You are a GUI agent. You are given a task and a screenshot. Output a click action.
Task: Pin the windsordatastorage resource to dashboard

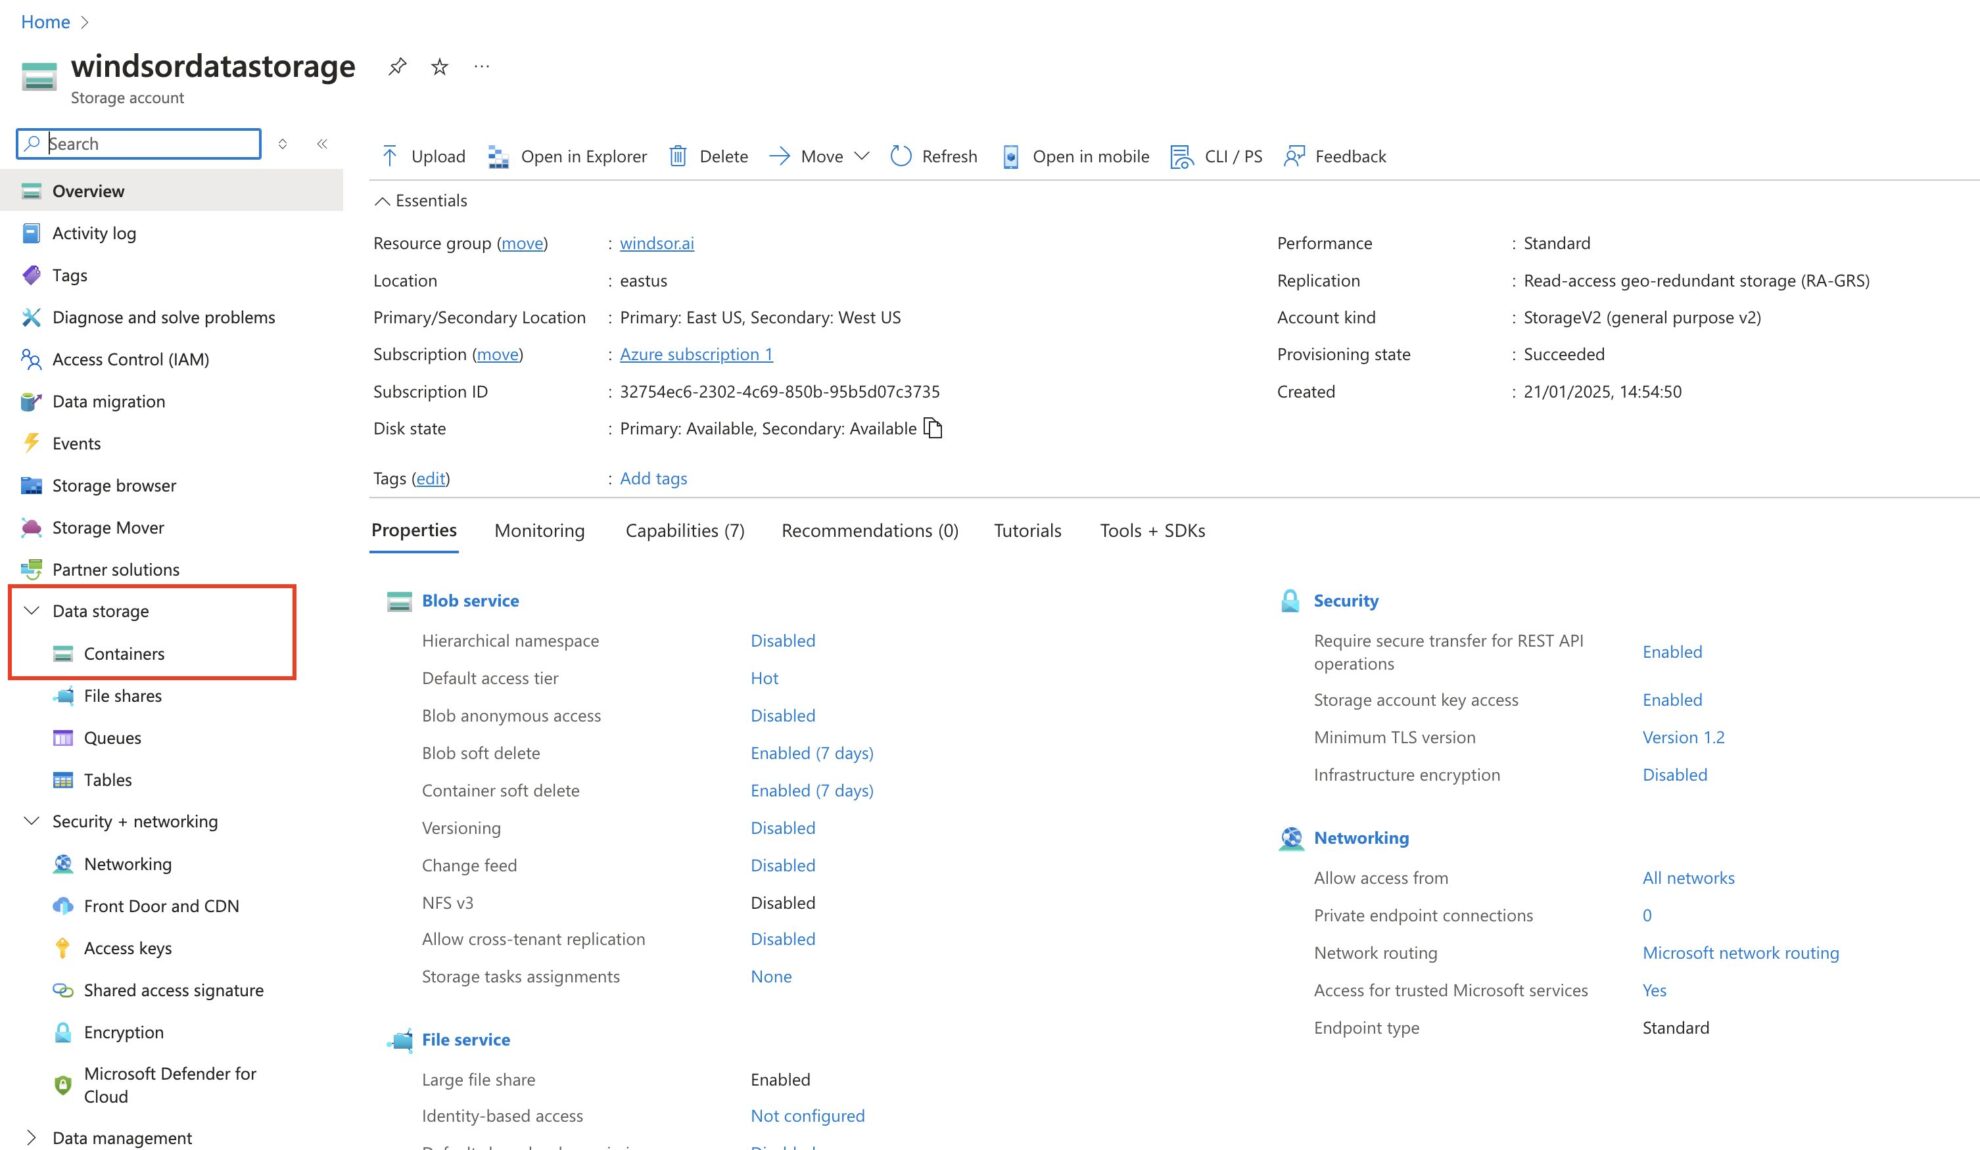click(397, 67)
